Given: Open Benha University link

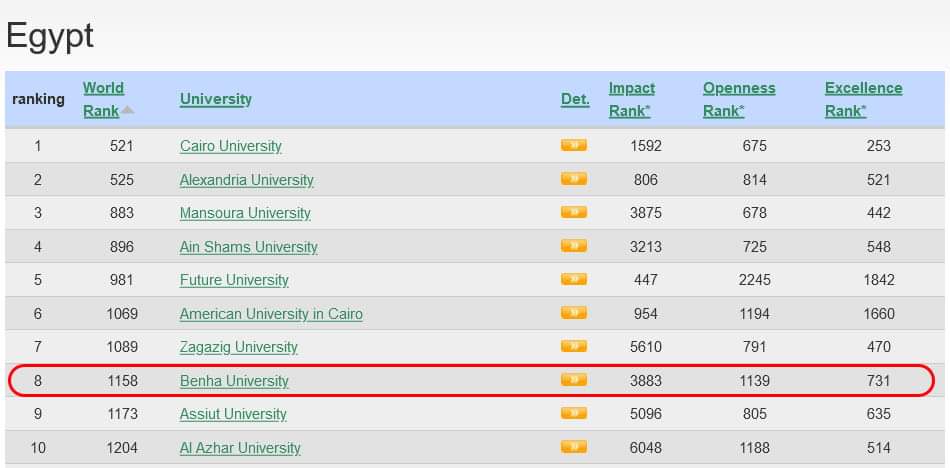Looking at the screenshot, I should click(234, 381).
